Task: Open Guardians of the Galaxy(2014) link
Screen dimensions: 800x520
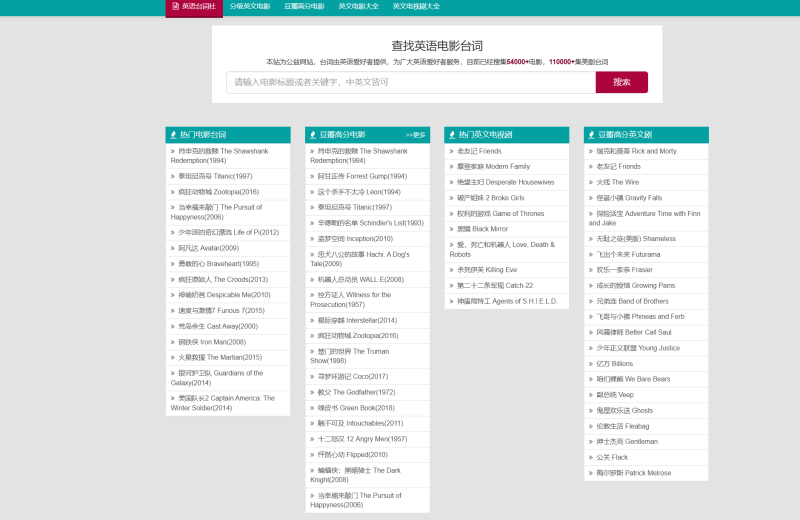Action: click(217, 379)
